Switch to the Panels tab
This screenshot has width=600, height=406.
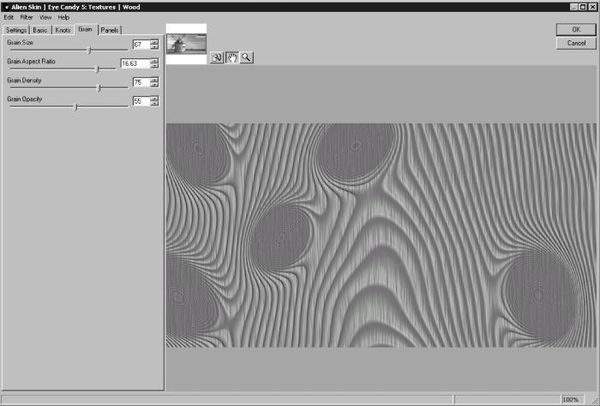(x=110, y=30)
